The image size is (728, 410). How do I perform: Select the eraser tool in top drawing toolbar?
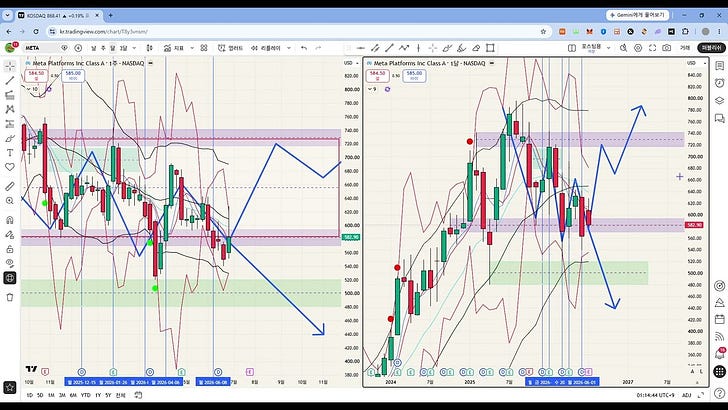(x=476, y=48)
